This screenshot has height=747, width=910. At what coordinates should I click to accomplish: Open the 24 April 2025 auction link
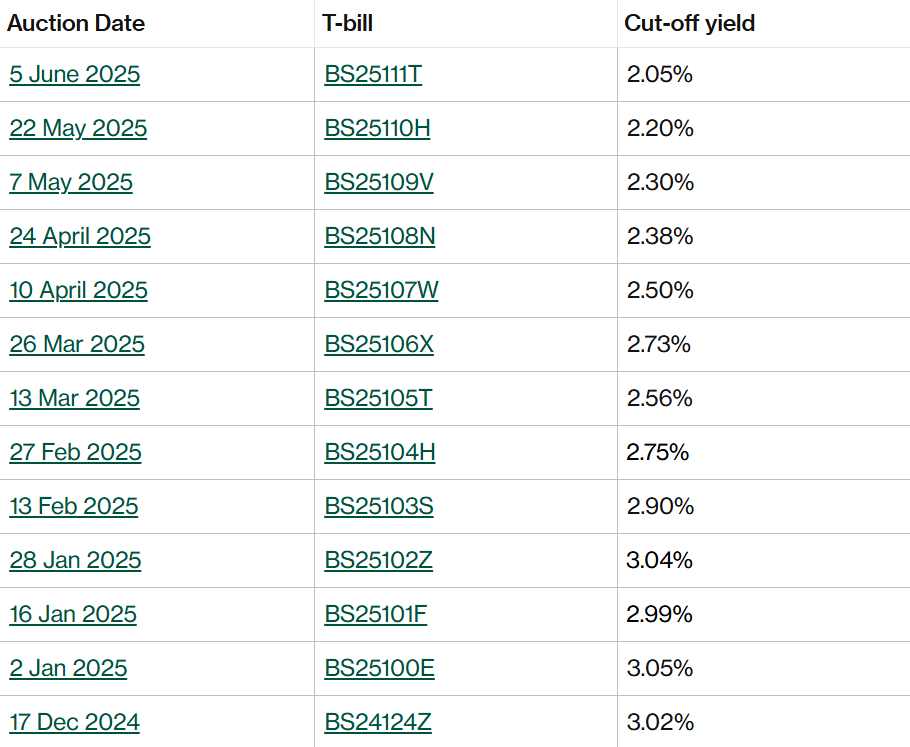pos(80,236)
